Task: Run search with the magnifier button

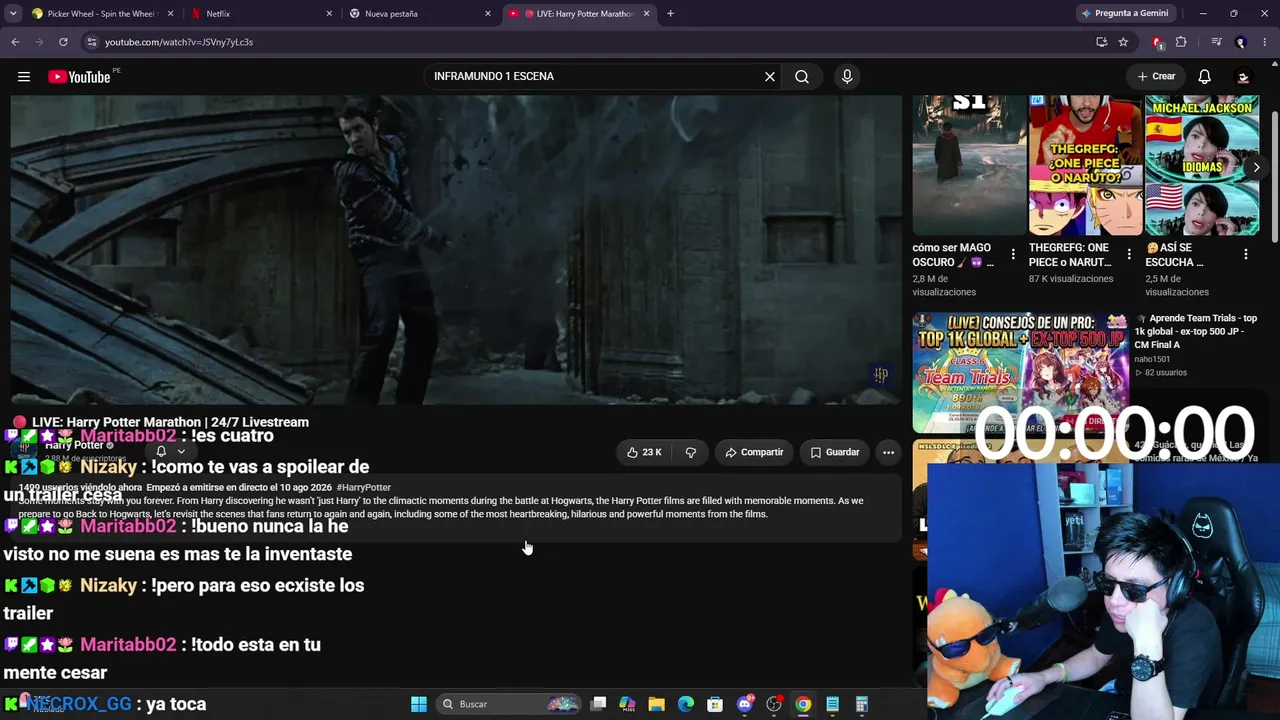Action: pos(802,77)
